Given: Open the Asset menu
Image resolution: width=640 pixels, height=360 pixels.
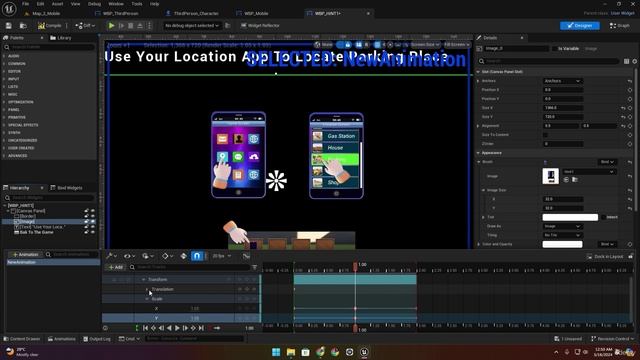Looking at the screenshot, I should [57, 4].
